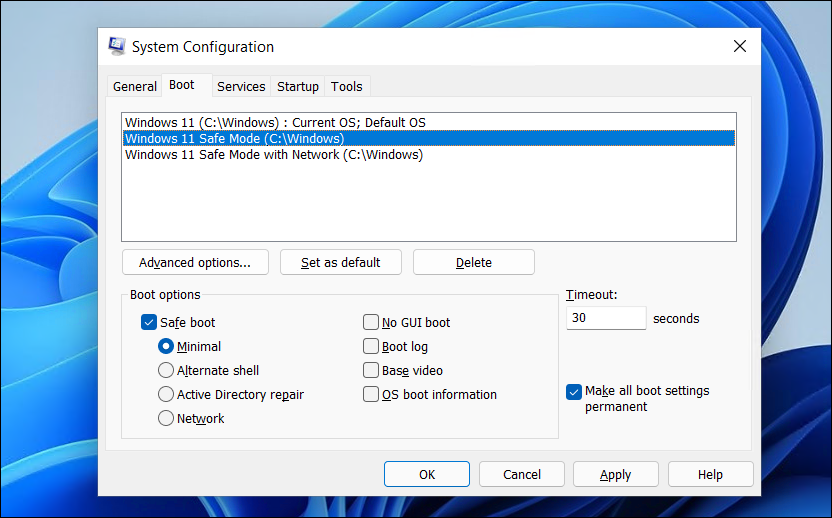Screen dimensions: 832x518
Task: Choose the Alternate shell radio option
Action: coord(166,371)
